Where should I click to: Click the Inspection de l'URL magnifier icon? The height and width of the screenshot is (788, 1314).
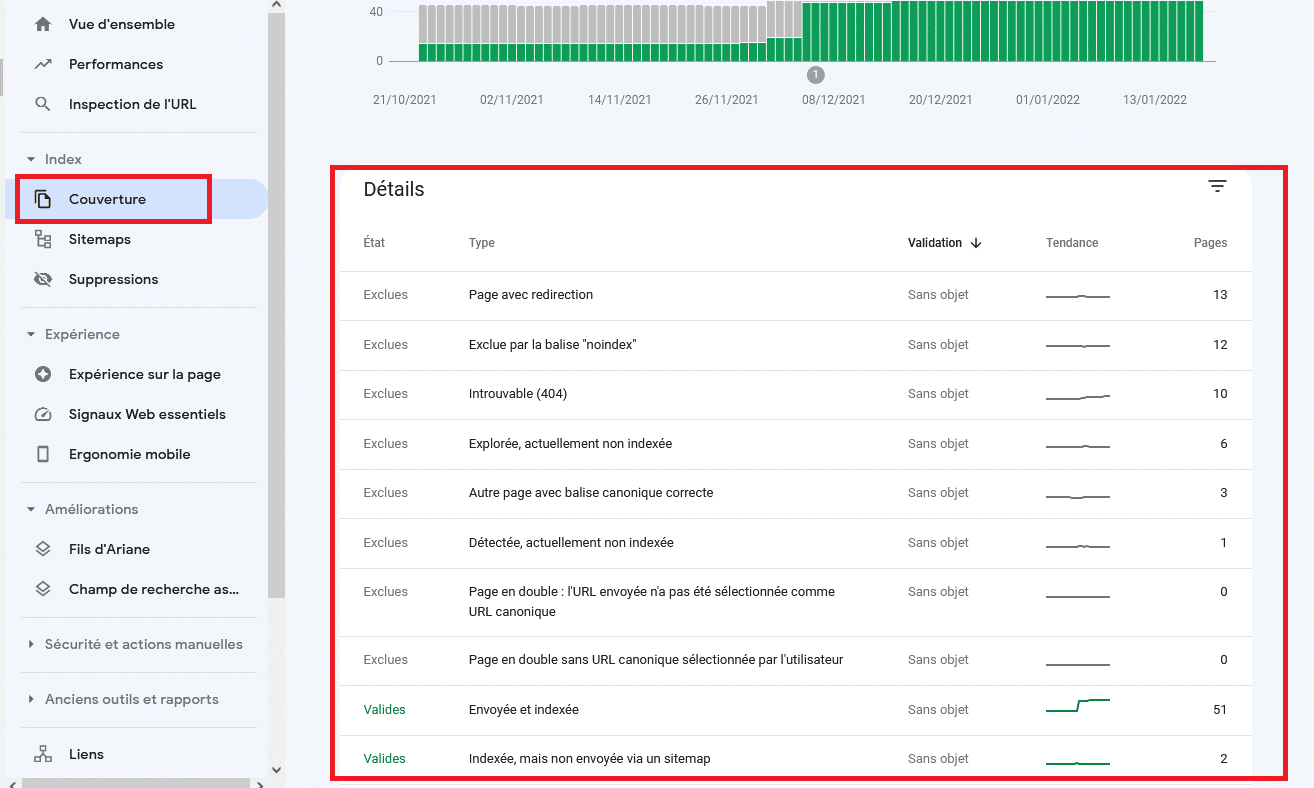tap(43, 104)
